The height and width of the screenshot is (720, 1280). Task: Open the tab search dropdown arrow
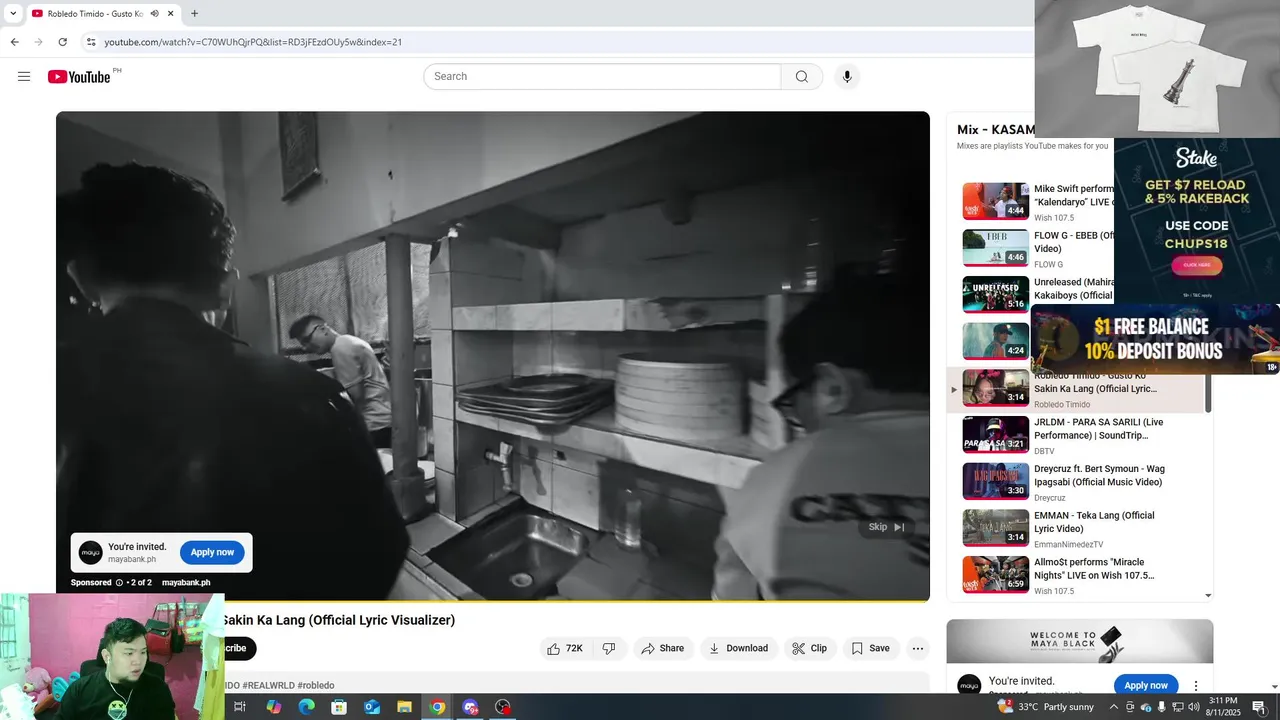pos(13,13)
